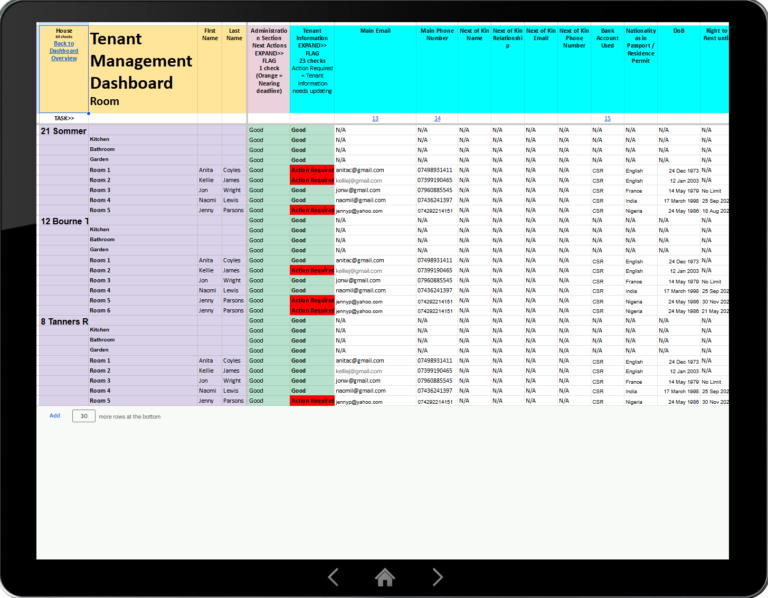Screen dimensions: 768x598
Task: Select the Bank Account Used header
Action: (607, 69)
